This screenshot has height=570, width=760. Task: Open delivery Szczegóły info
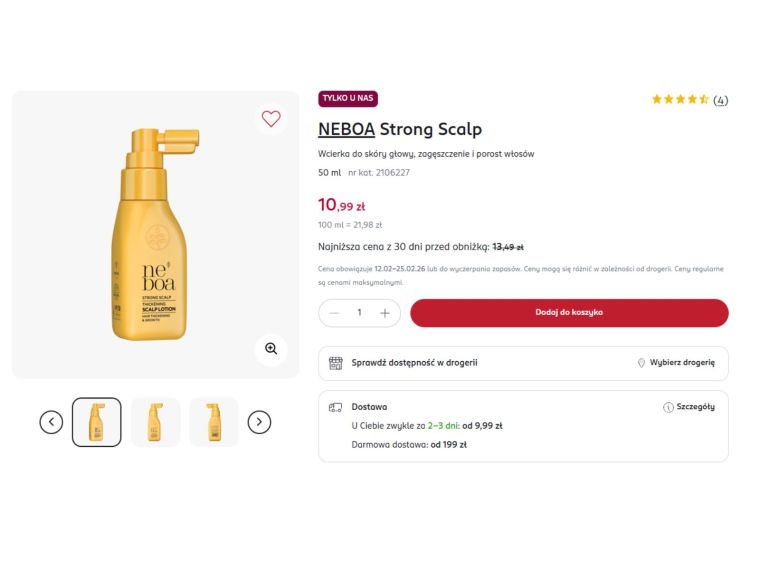coord(689,408)
